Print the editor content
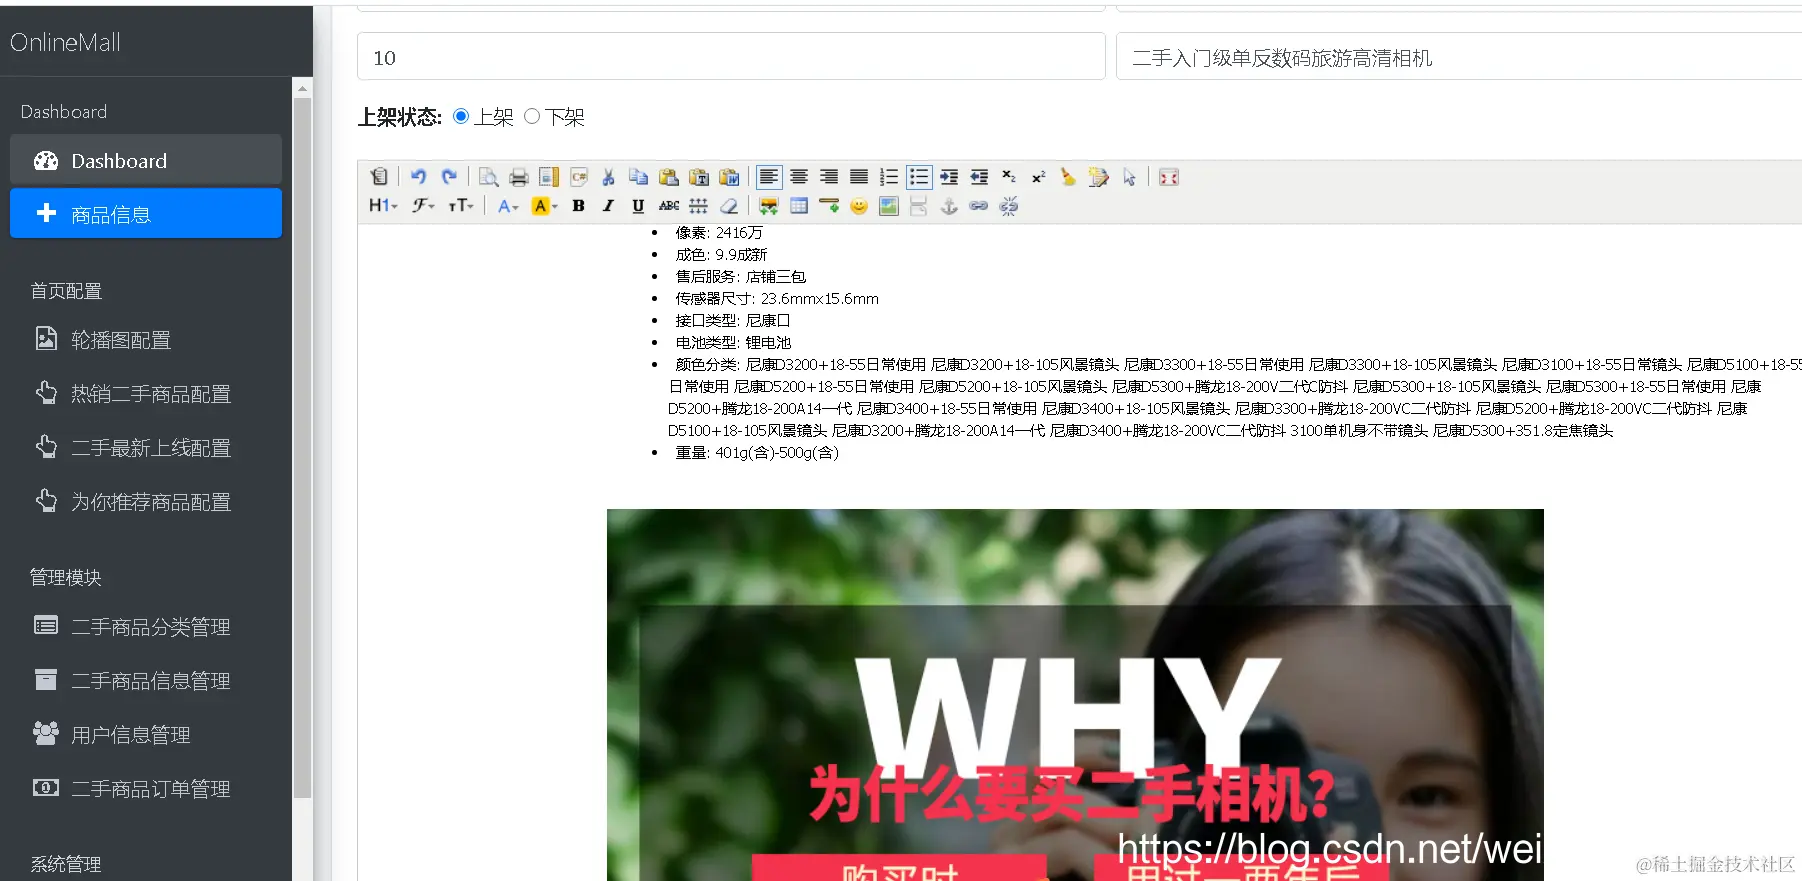Screen dimensions: 1802x881 pos(518,177)
